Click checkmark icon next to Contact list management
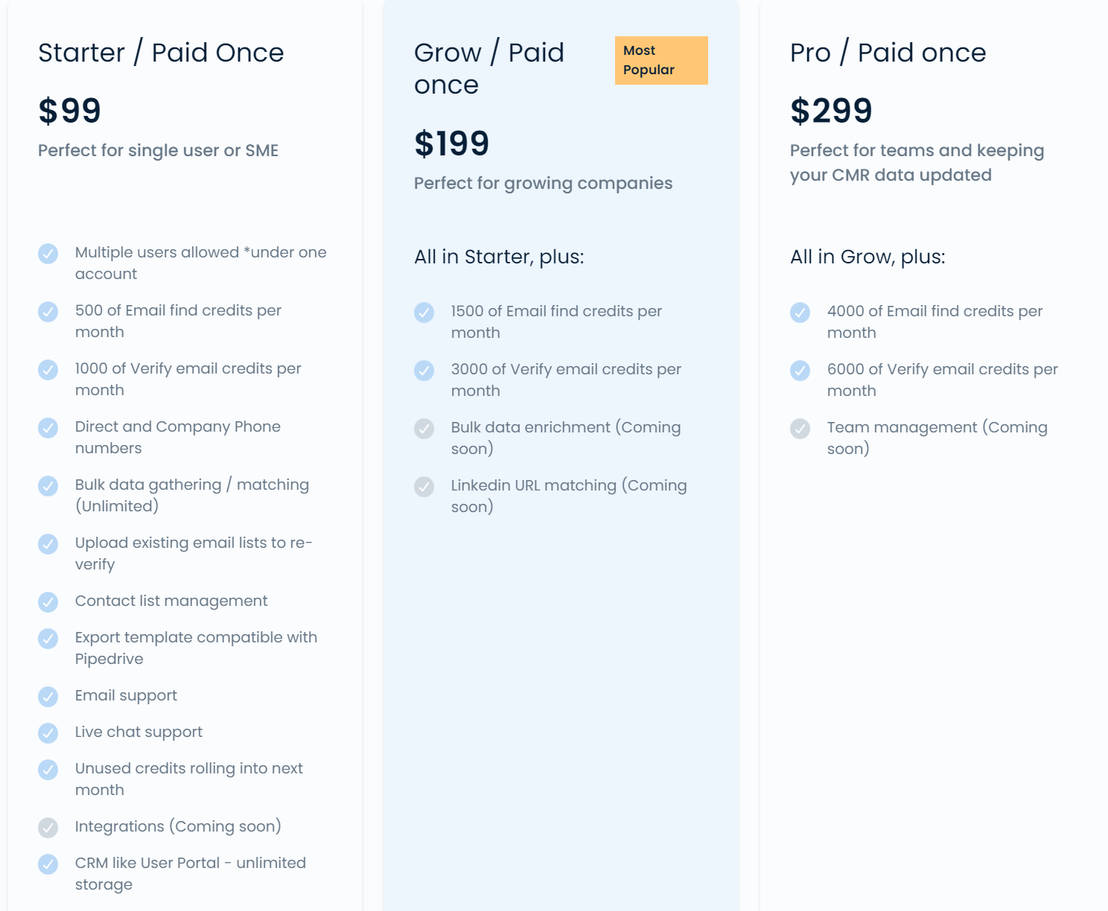This screenshot has width=1108, height=911. (x=48, y=601)
